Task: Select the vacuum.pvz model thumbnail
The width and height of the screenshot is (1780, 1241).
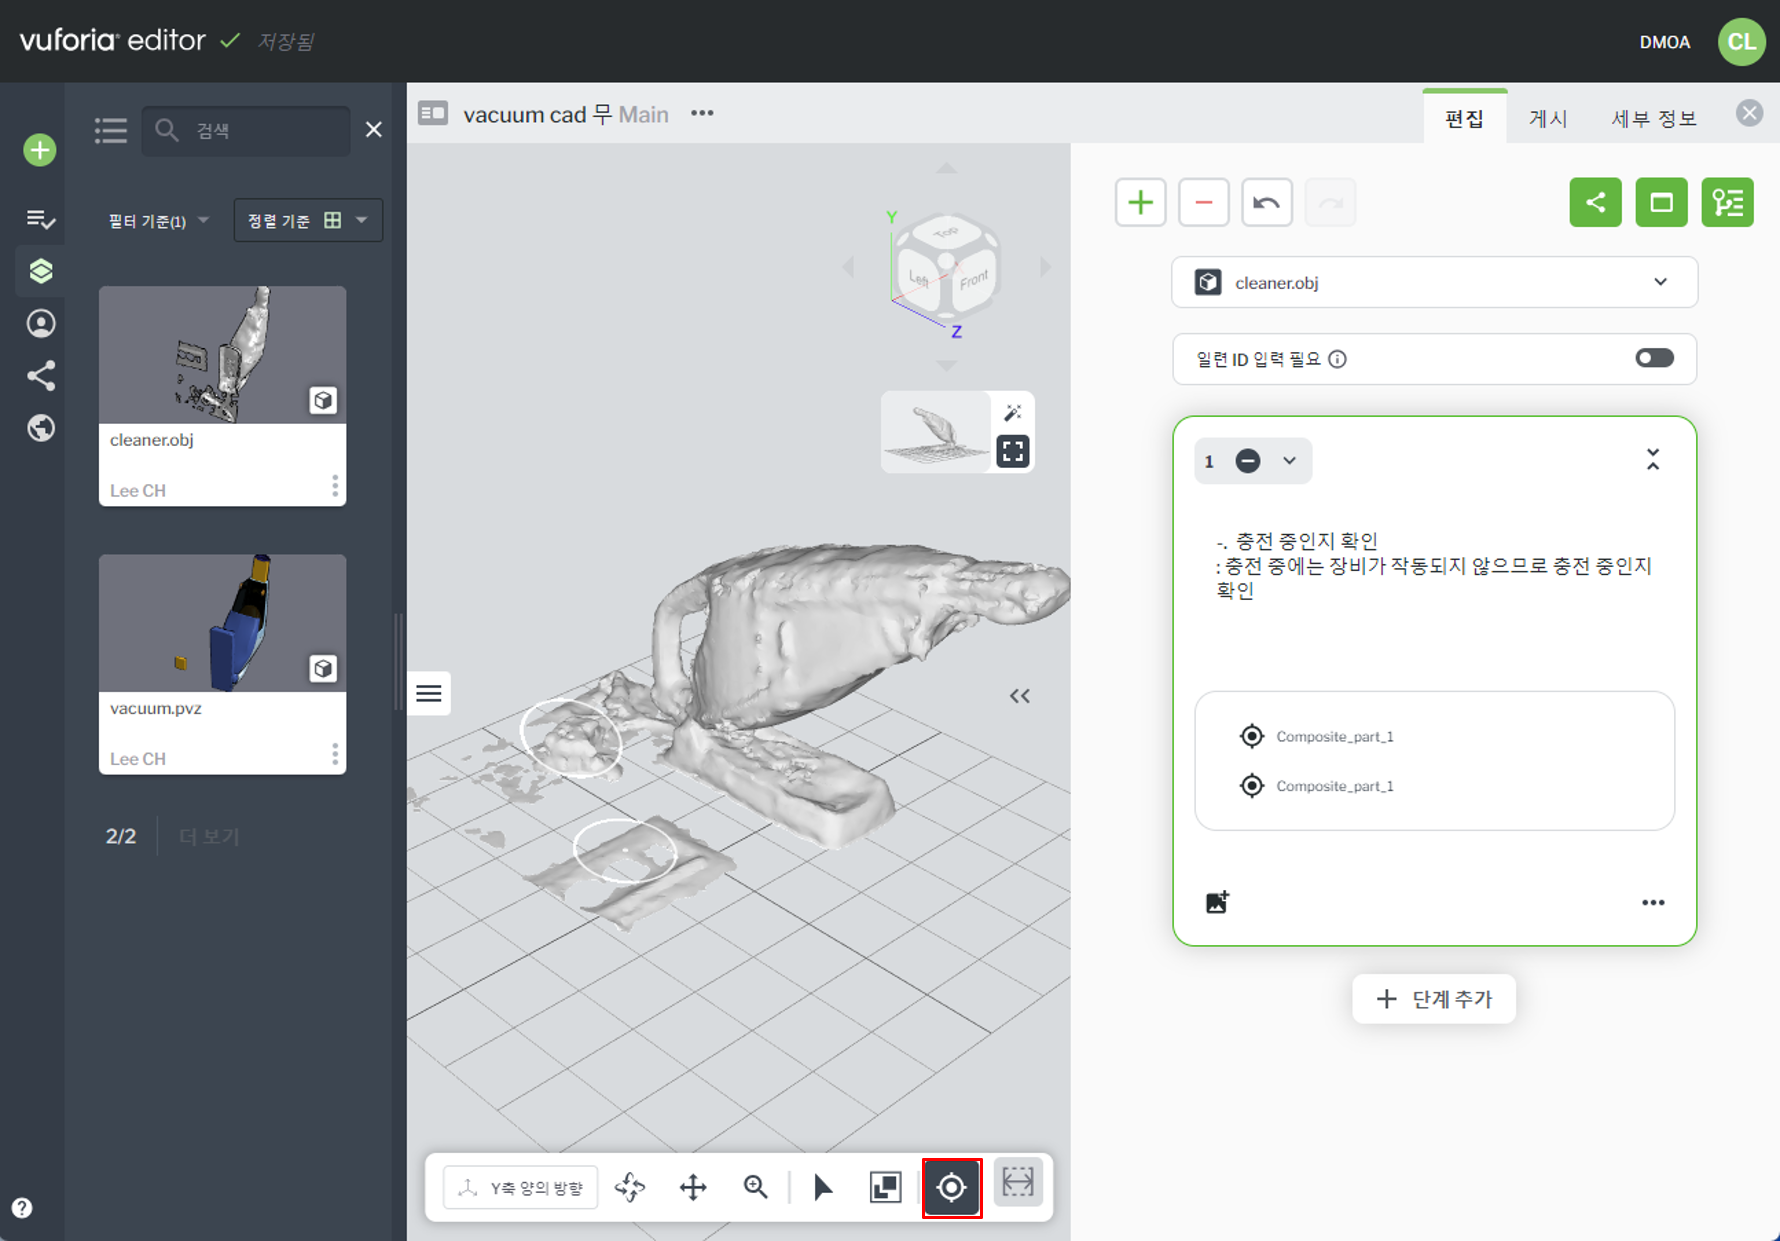Action: (x=222, y=623)
